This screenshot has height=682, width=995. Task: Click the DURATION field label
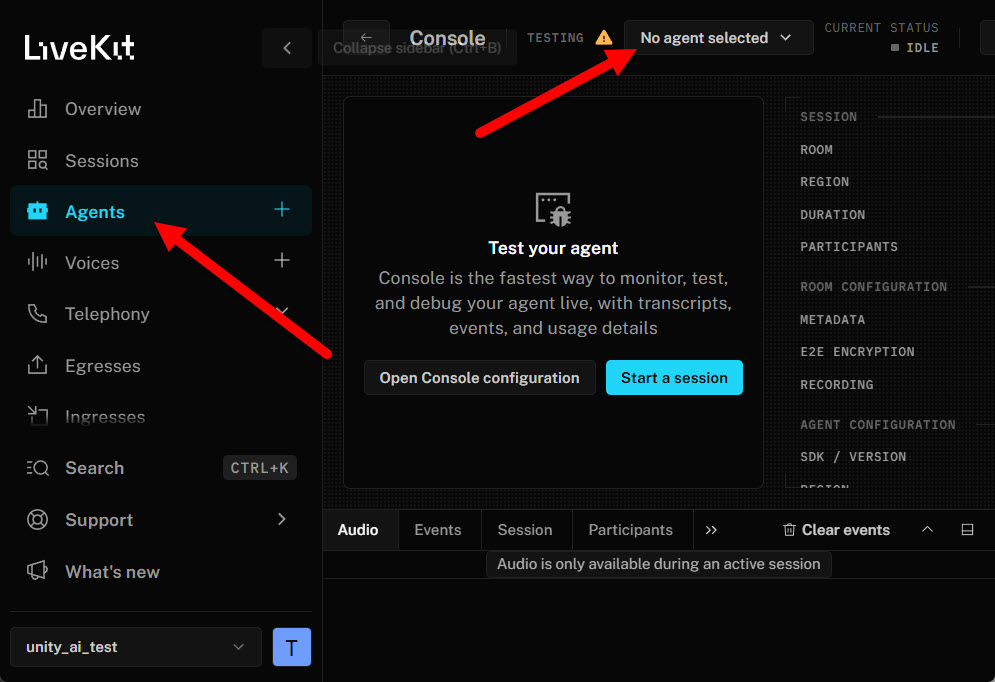(833, 214)
